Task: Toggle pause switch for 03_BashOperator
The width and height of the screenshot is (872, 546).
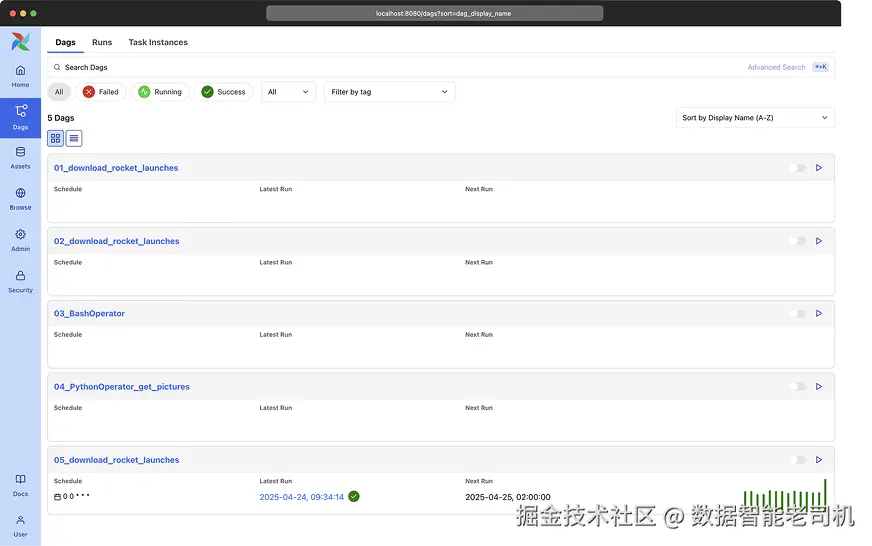Action: [x=797, y=314]
